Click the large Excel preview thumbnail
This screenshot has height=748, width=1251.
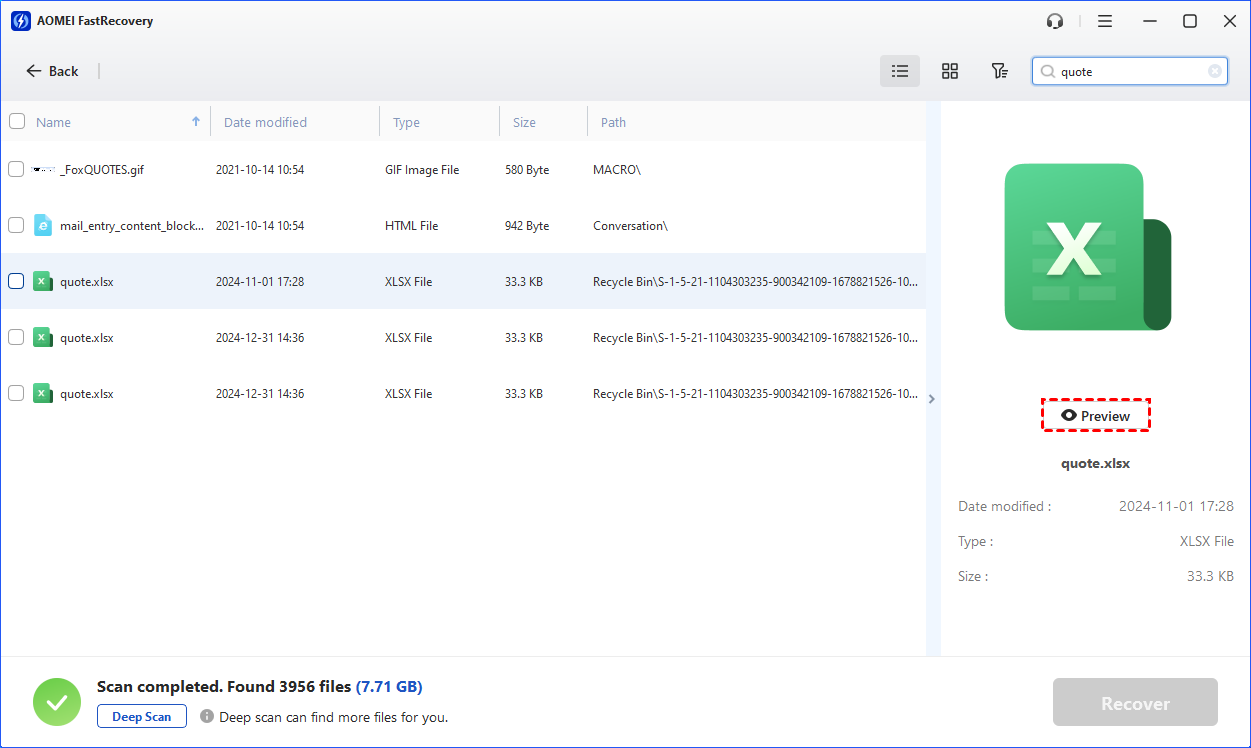(x=1087, y=247)
